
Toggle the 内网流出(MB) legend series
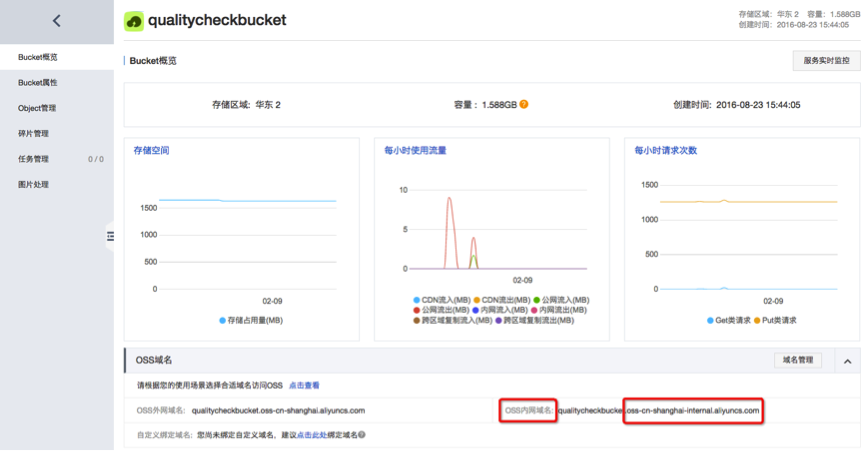click(x=559, y=310)
